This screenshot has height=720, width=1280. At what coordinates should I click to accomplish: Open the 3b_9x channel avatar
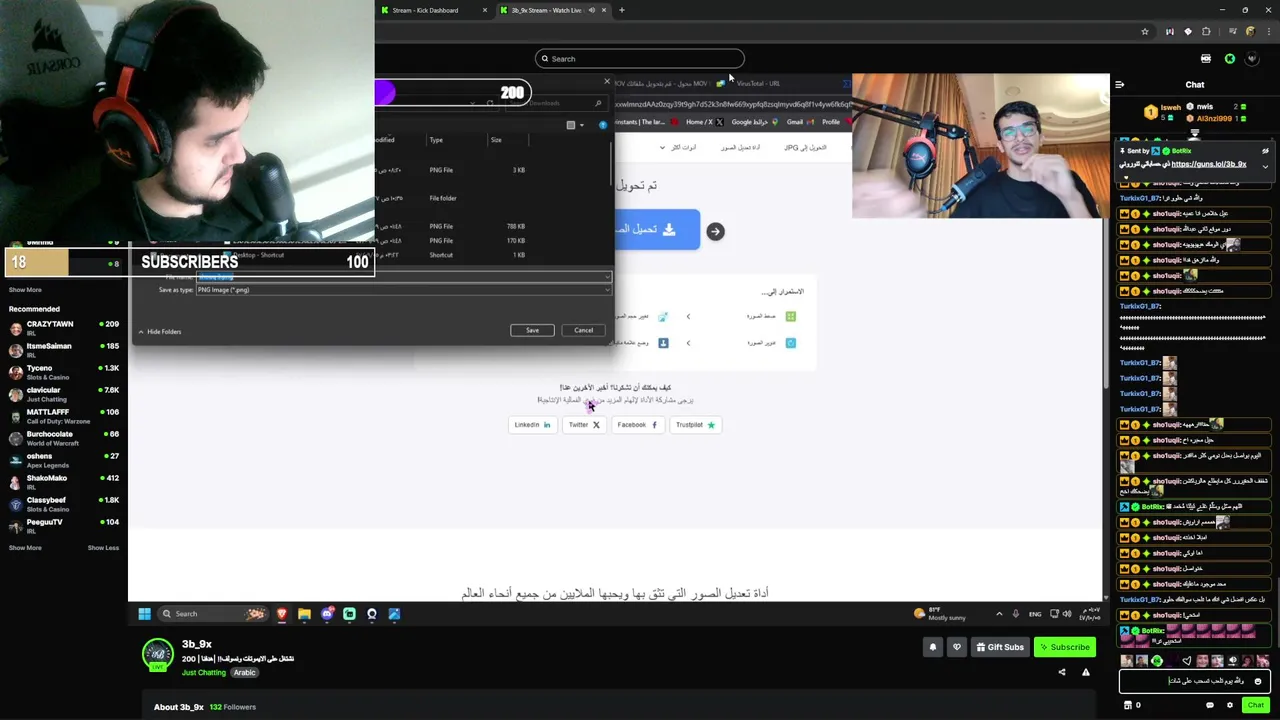(x=157, y=654)
